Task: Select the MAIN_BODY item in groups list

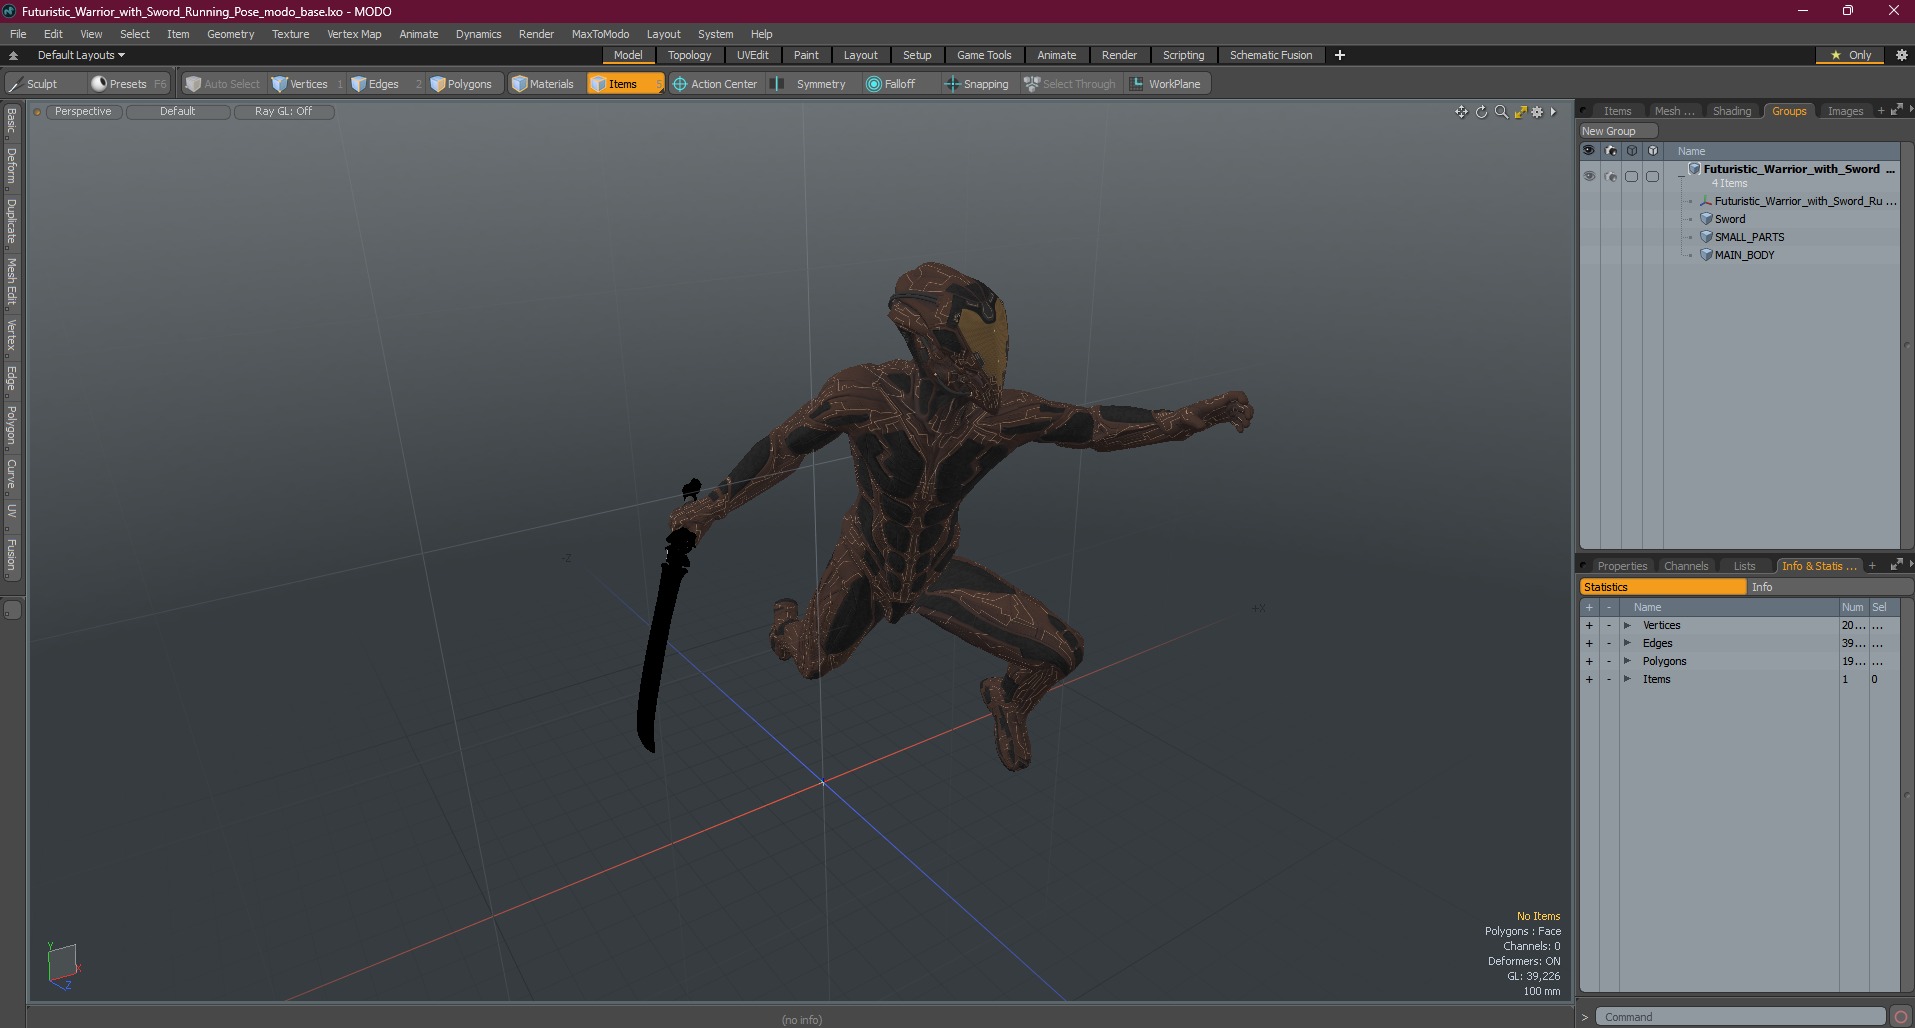Action: click(x=1744, y=255)
